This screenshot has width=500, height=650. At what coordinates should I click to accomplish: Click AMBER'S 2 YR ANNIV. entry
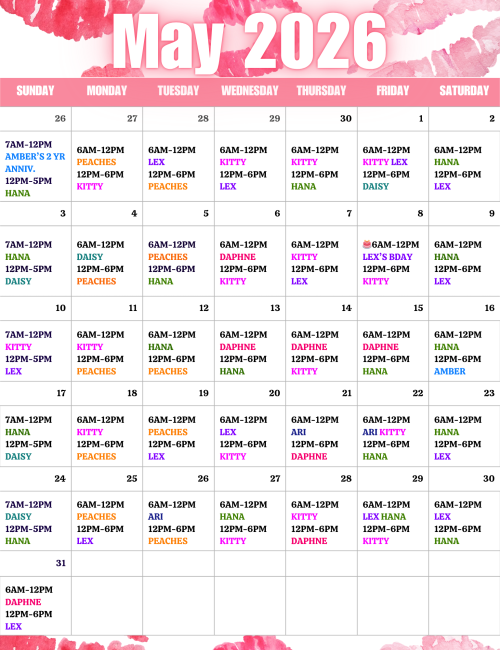(x=35, y=162)
